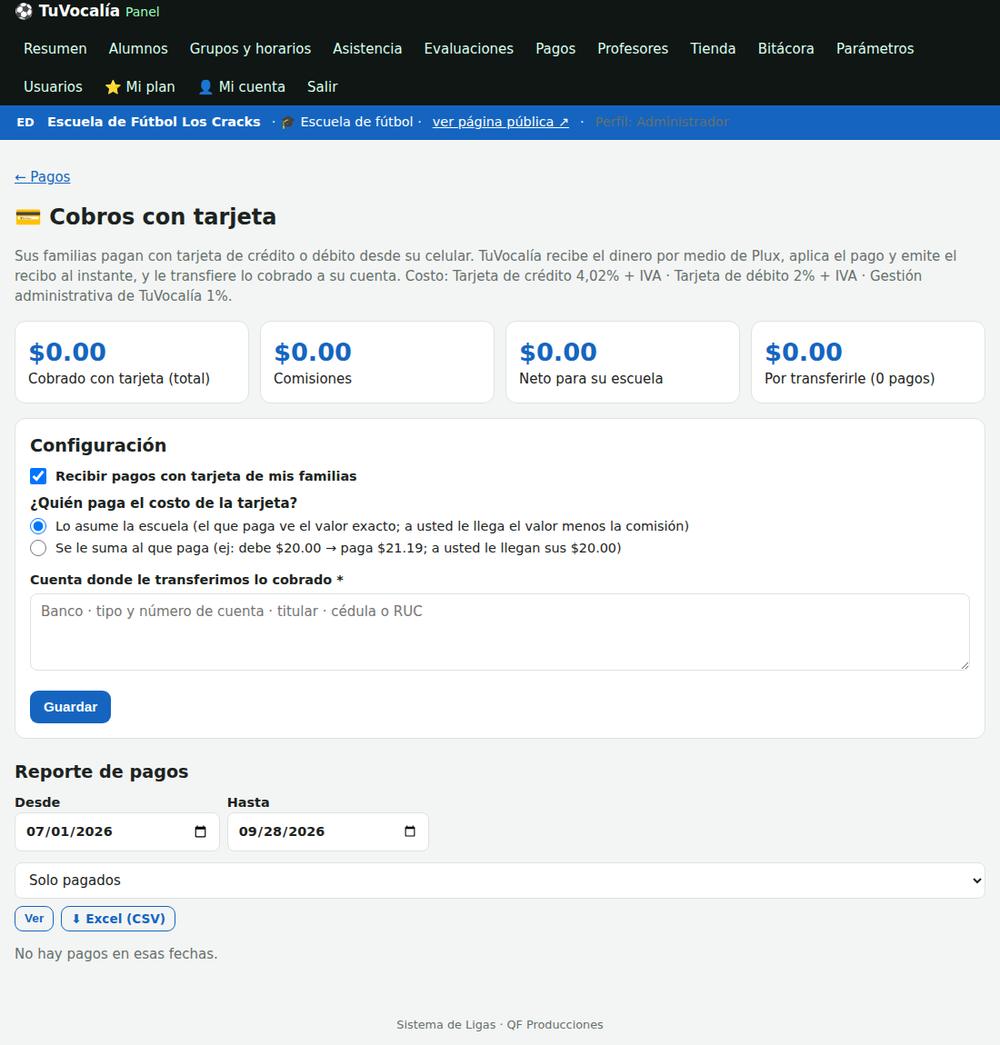Go to the Alumnos section
Screen dimensions: 1000x1045
(138, 49)
